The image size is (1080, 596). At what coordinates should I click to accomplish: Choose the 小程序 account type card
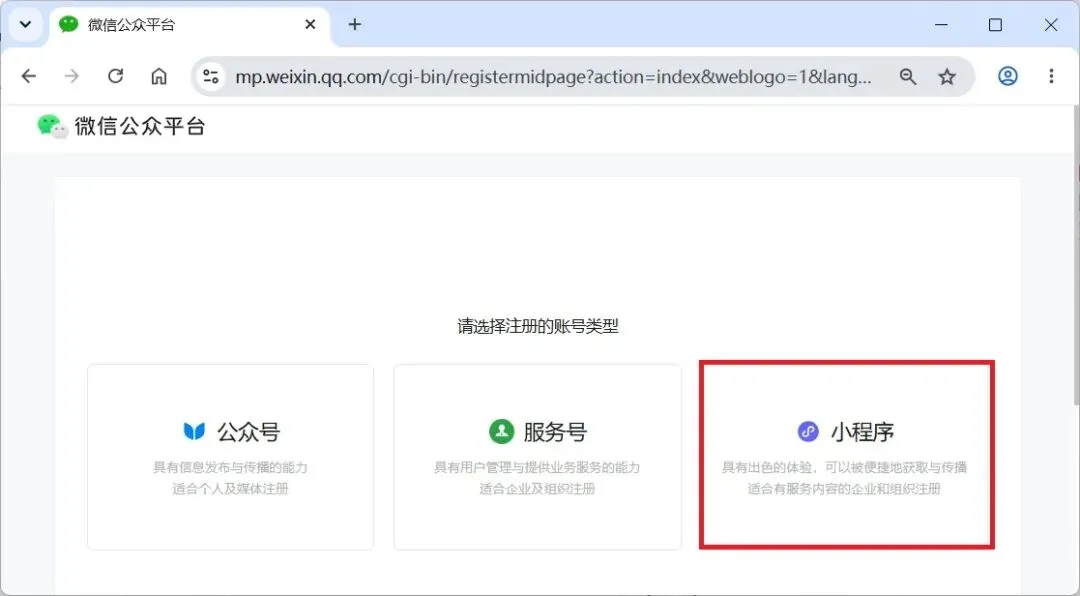847,455
